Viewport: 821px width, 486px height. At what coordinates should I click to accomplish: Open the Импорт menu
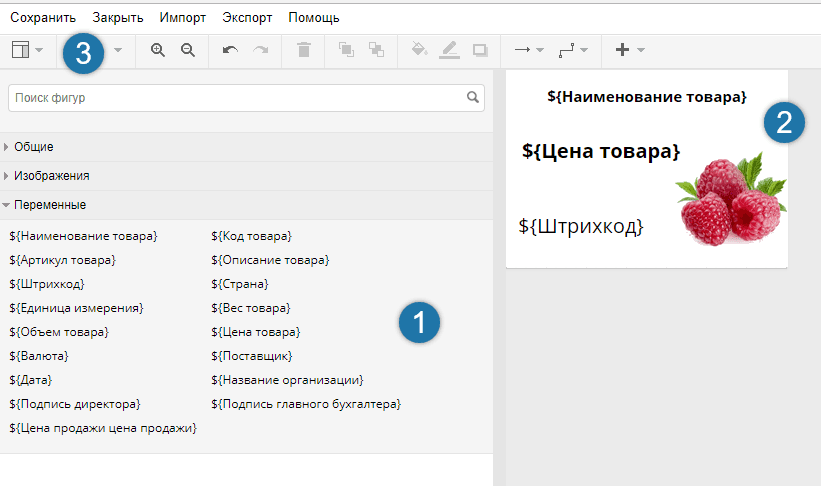183,18
